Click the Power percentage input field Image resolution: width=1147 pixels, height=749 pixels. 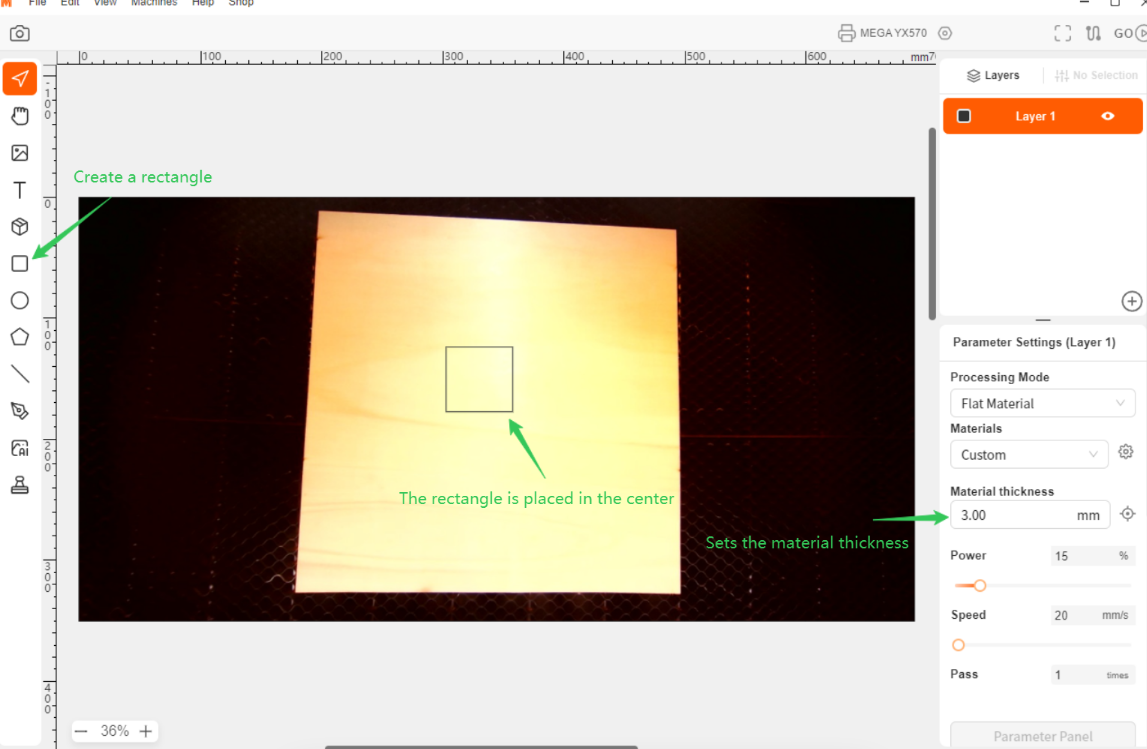click(1092, 556)
